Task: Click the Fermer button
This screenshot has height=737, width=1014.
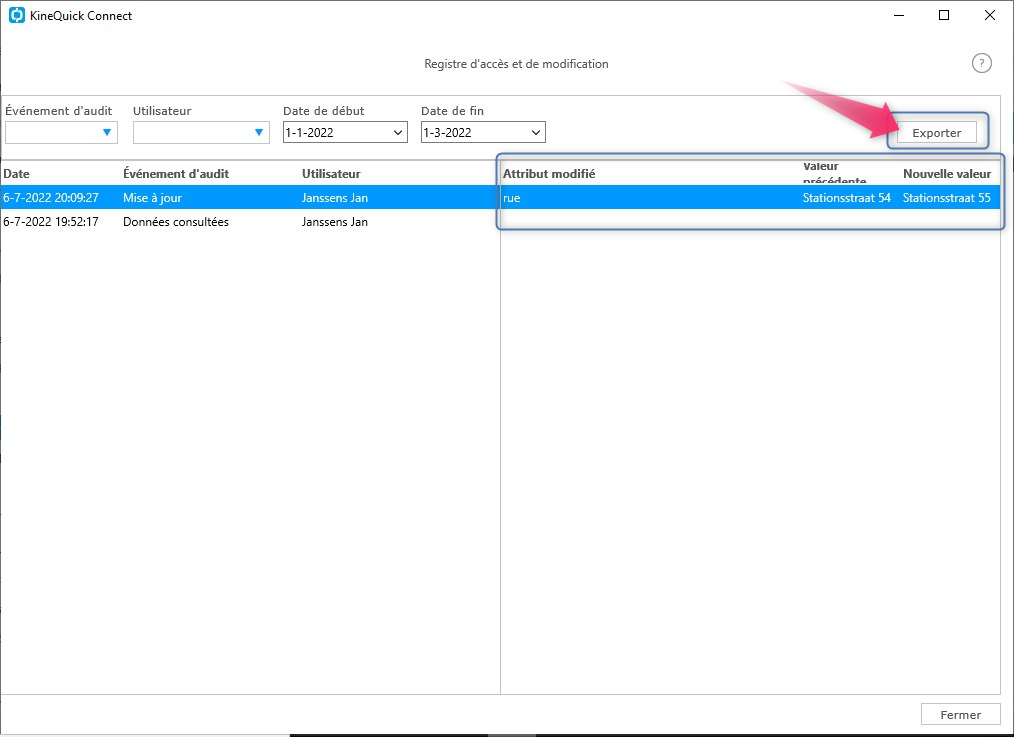Action: pos(960,714)
